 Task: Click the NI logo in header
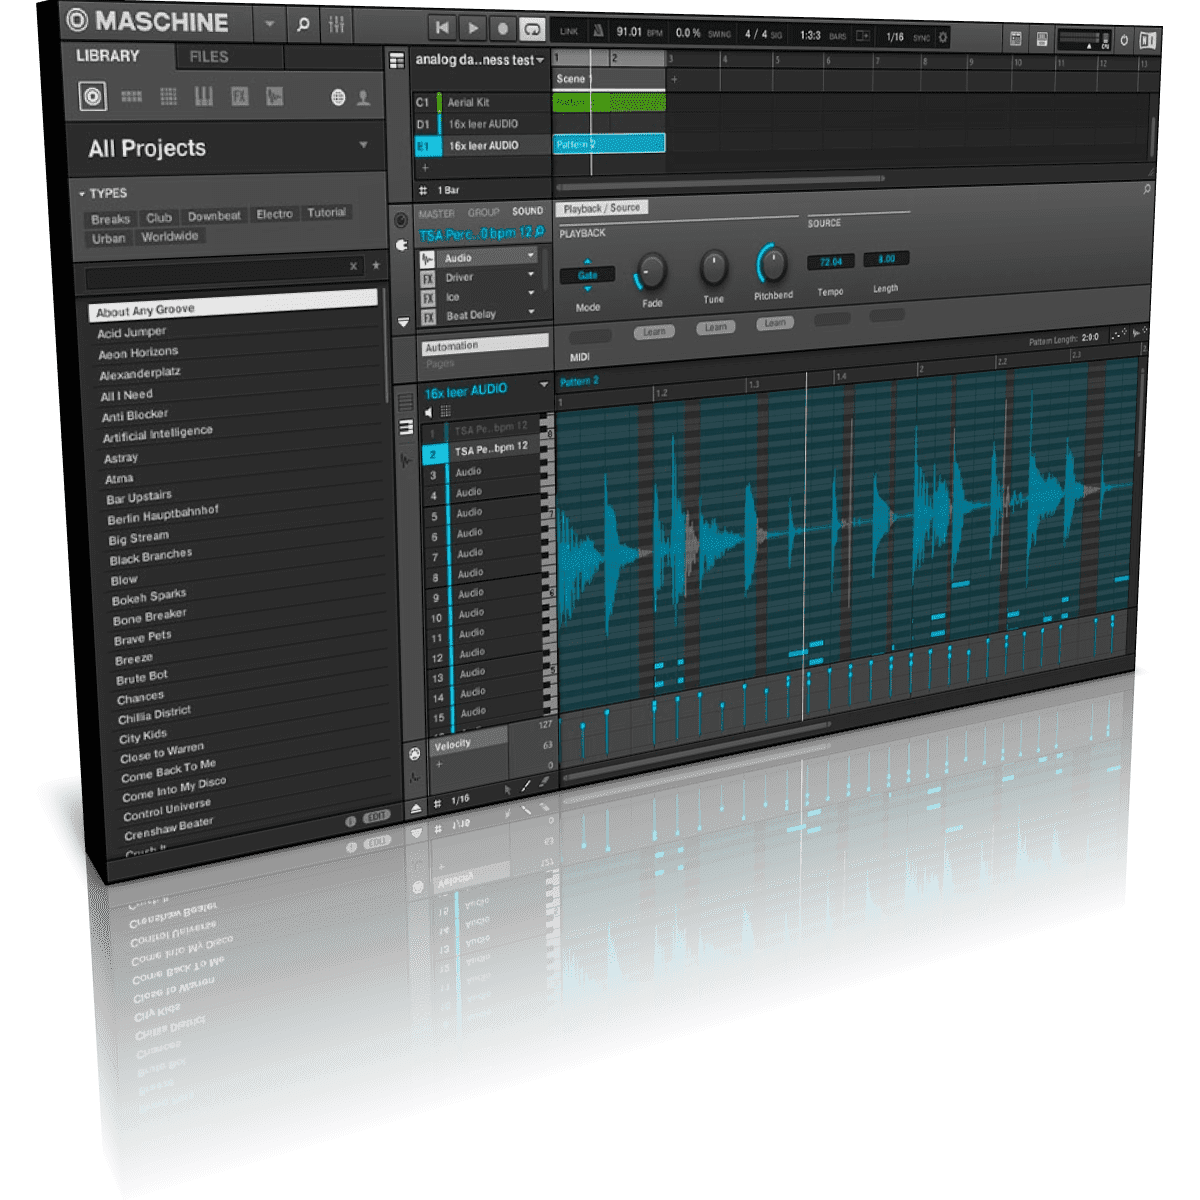click(x=1148, y=41)
